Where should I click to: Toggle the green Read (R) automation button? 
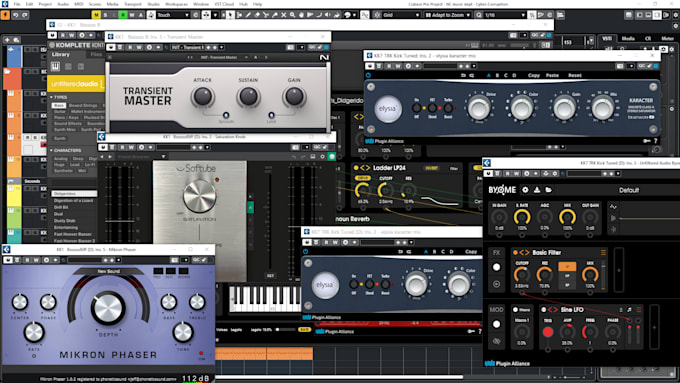click(123, 15)
